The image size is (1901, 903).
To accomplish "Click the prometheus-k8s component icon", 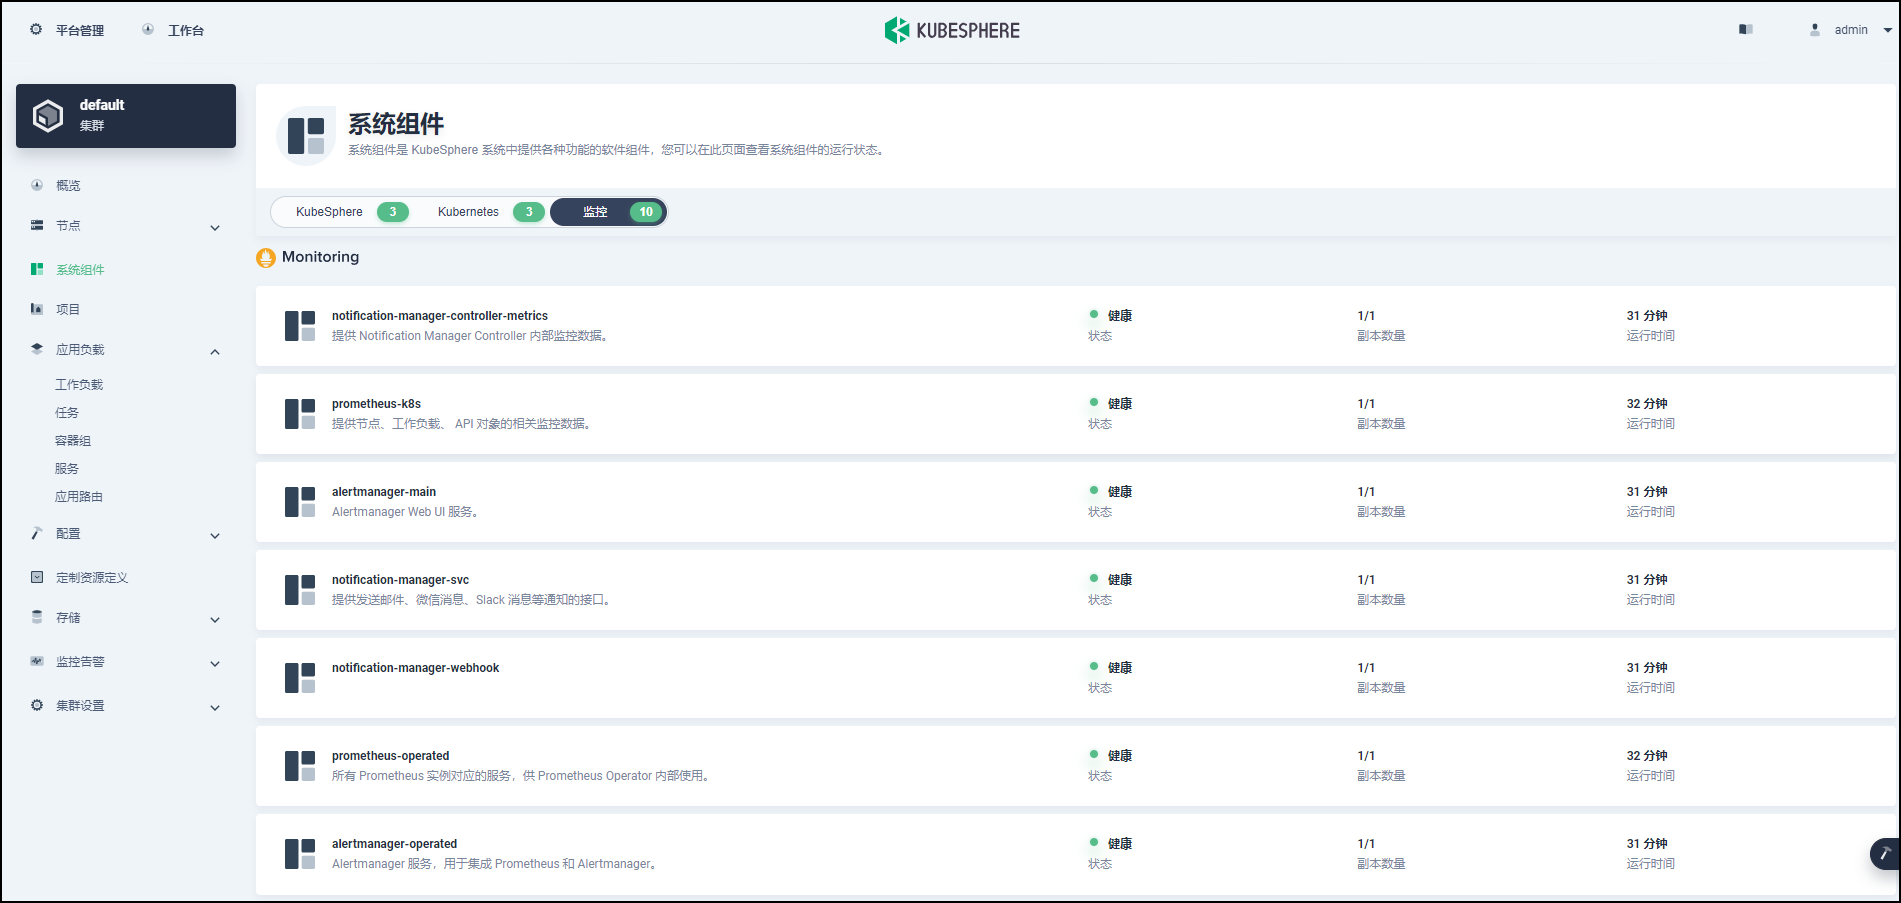I will point(300,414).
